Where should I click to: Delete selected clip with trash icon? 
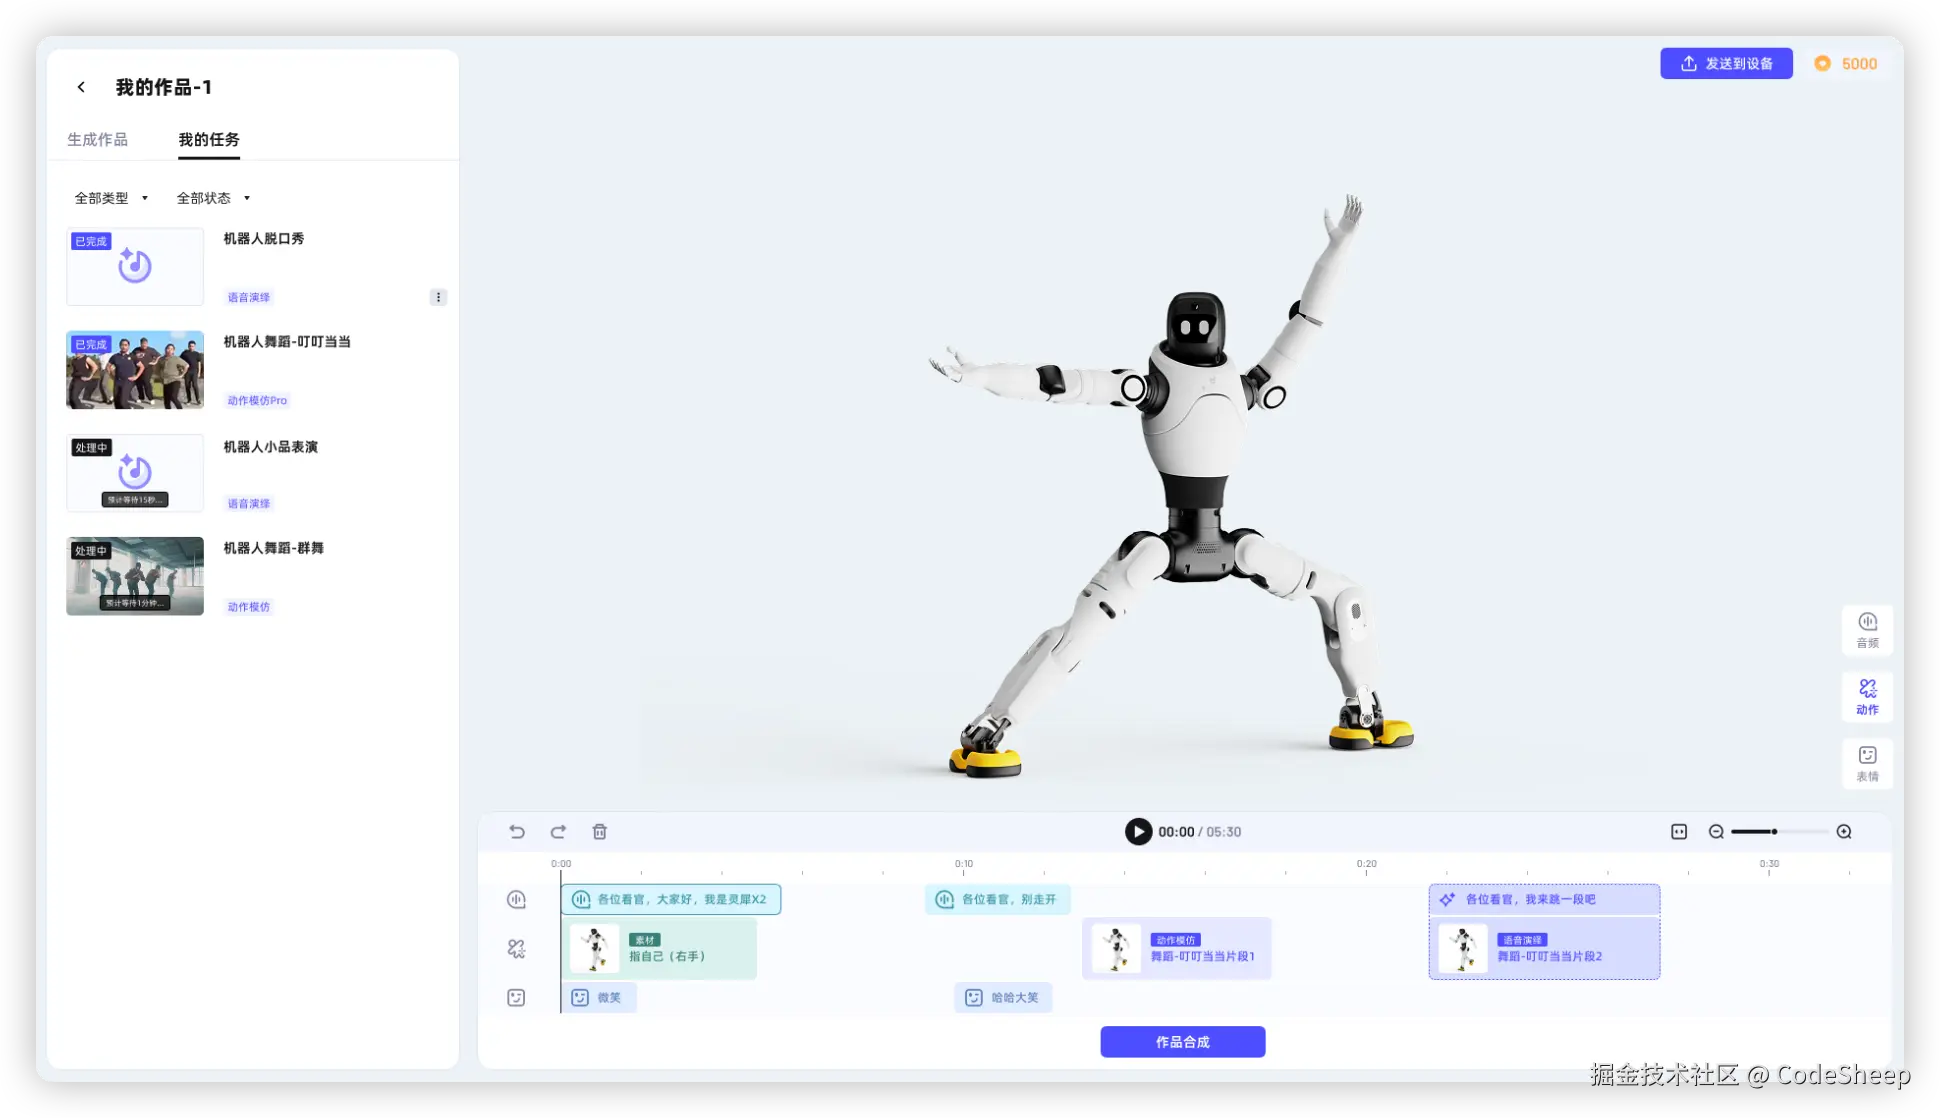pyautogui.click(x=600, y=832)
